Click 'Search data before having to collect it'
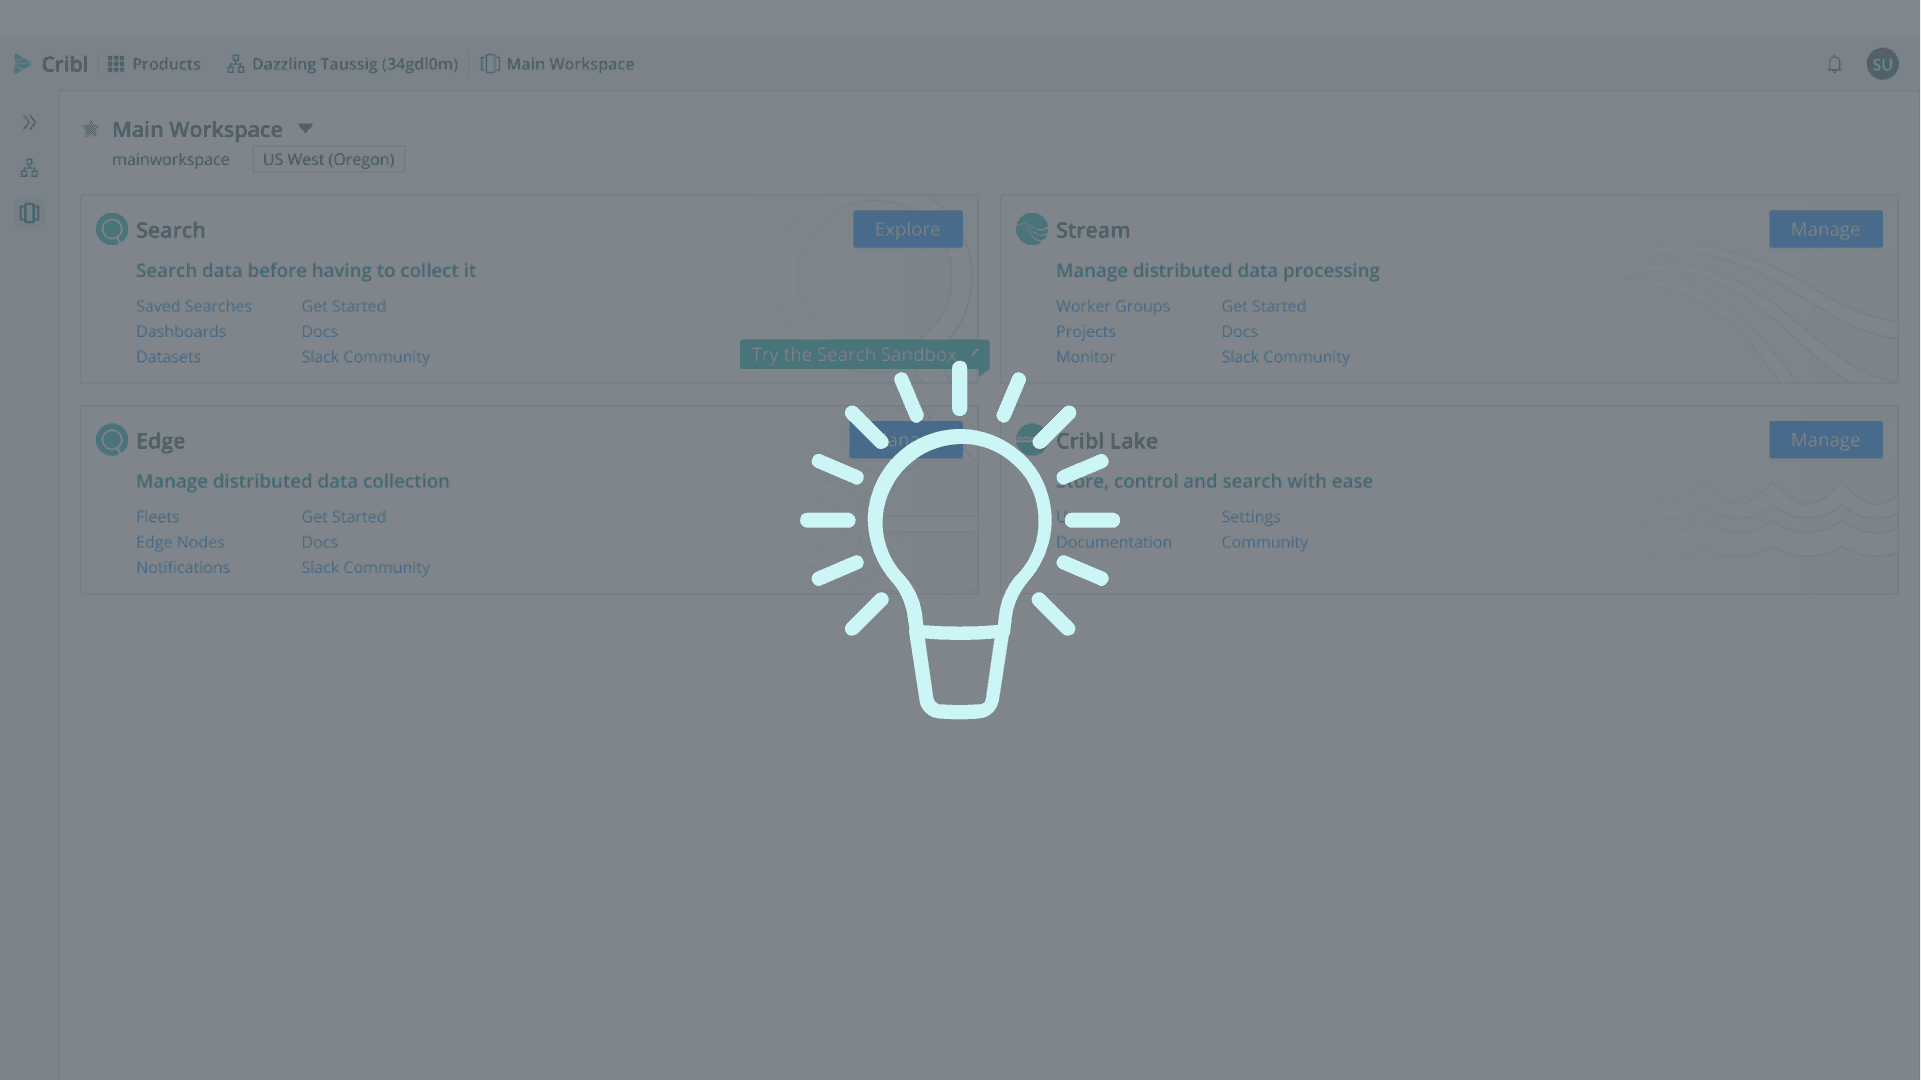1921x1080 pixels. point(306,270)
